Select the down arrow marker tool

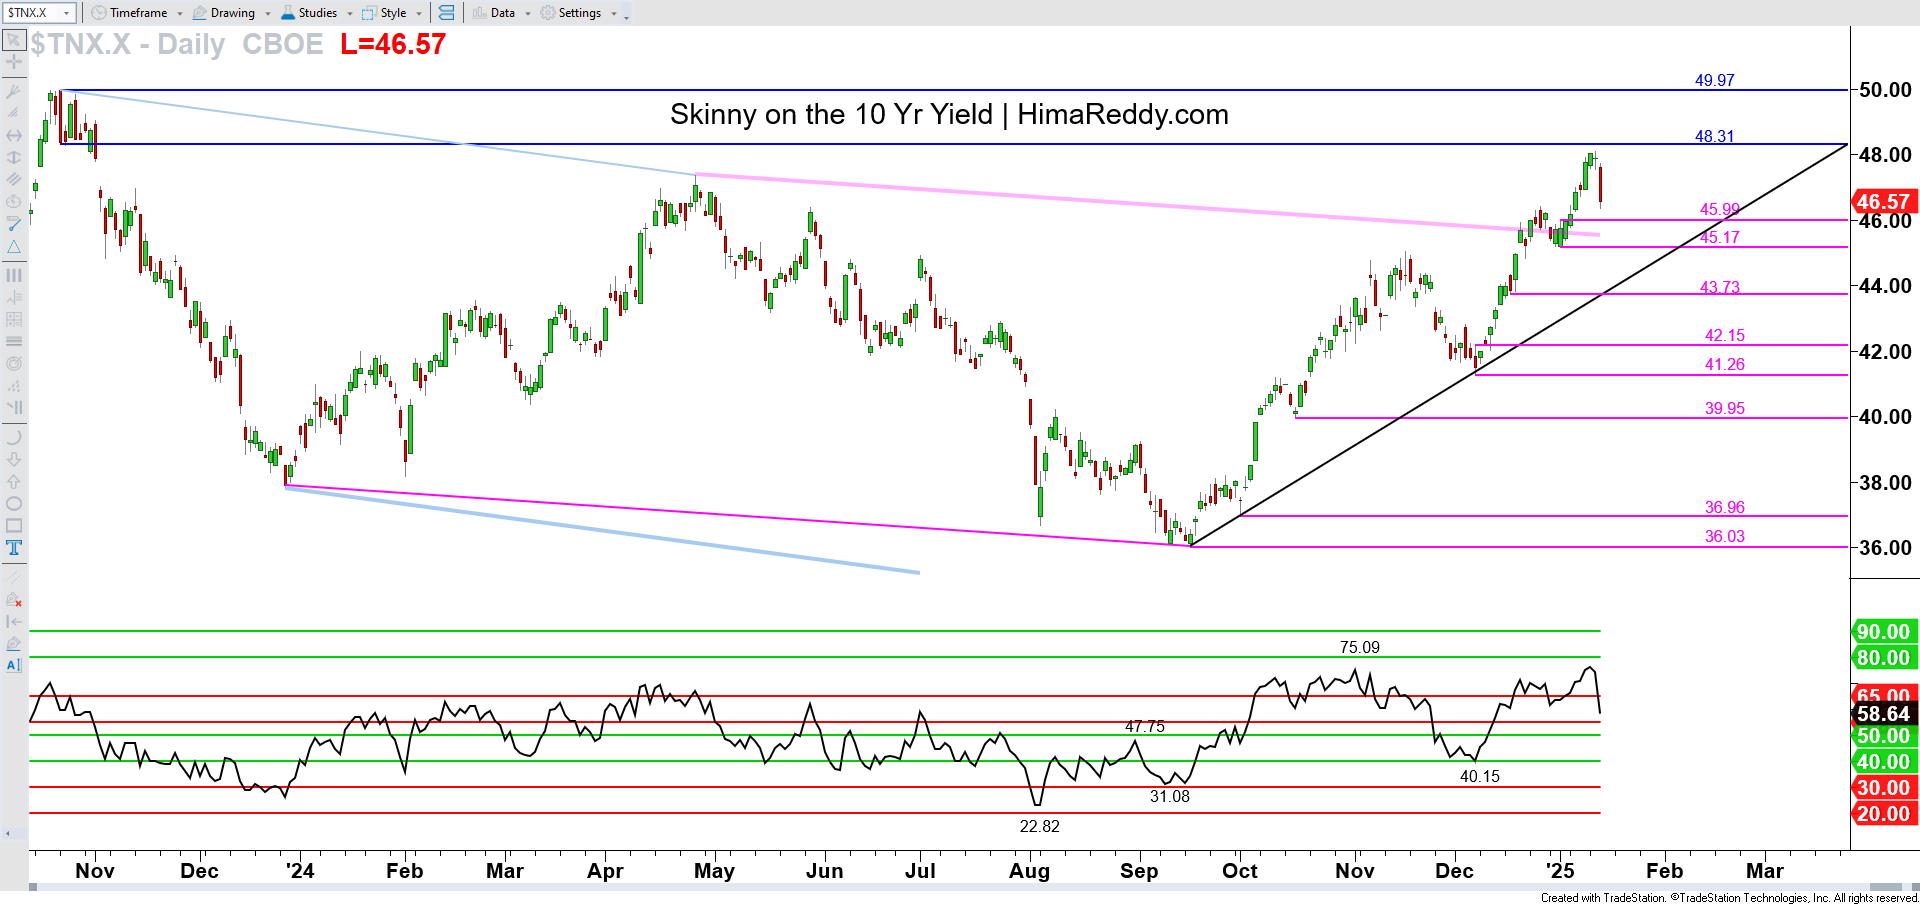click(x=13, y=459)
